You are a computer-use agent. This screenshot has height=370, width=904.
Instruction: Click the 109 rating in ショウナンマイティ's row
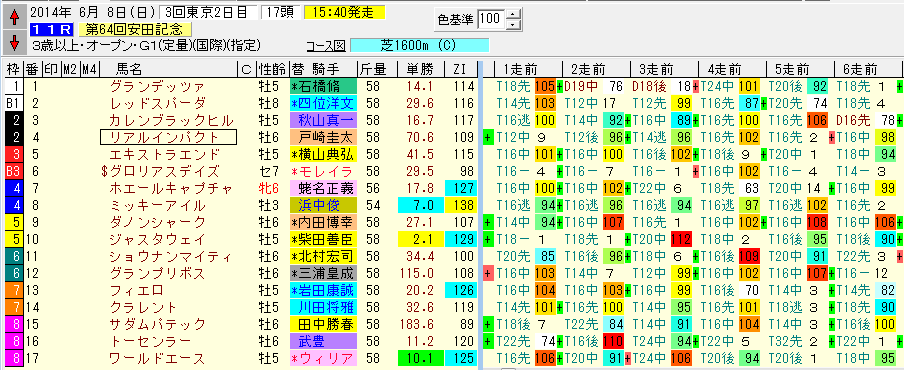click(748, 256)
